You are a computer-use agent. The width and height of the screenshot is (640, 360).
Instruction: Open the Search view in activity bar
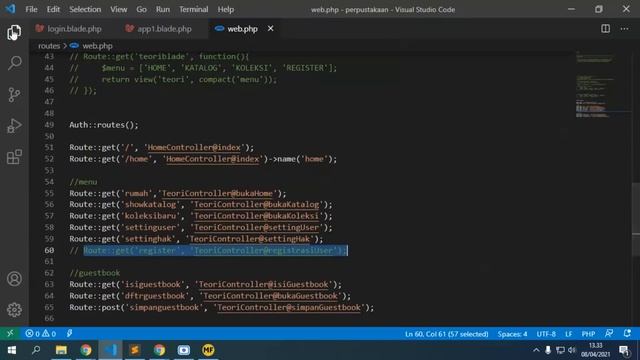pyautogui.click(x=14, y=63)
